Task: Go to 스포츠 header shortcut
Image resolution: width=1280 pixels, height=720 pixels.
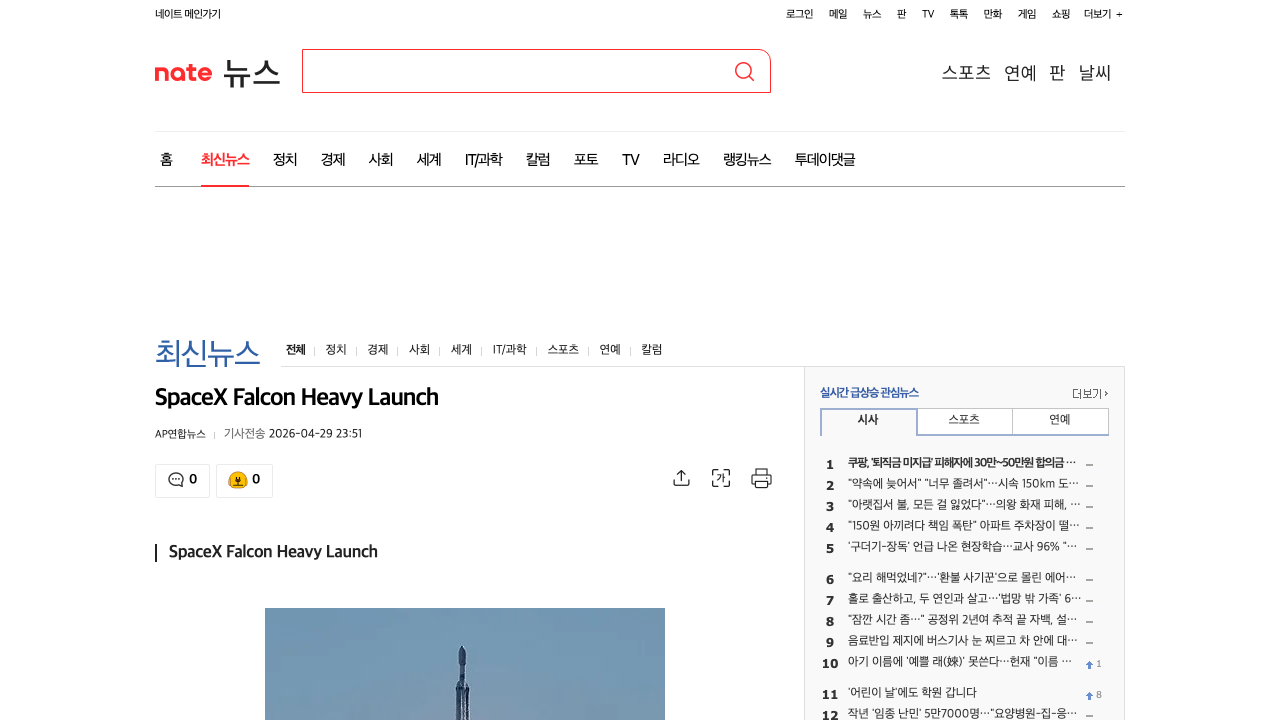Action: 966,72
